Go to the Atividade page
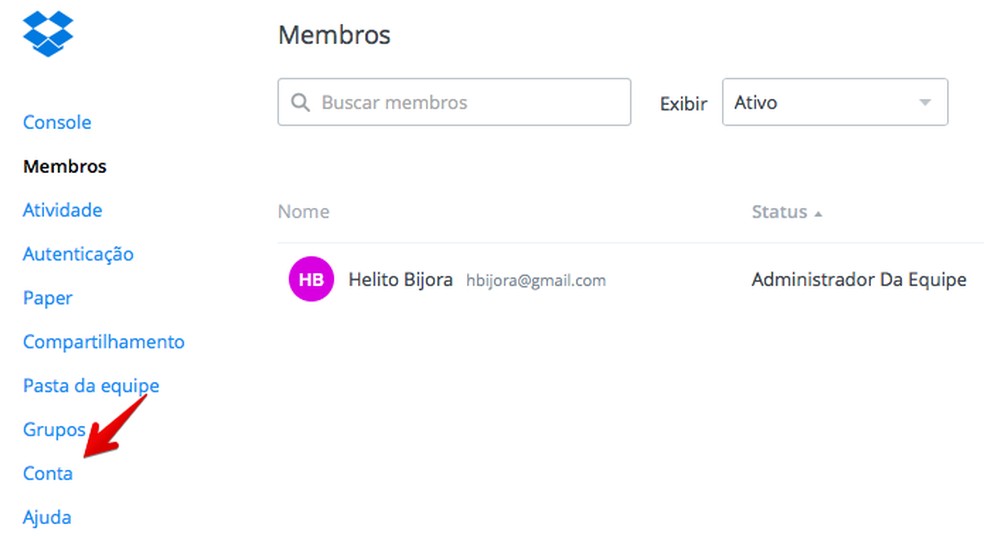The image size is (984, 538). pyautogui.click(x=62, y=210)
